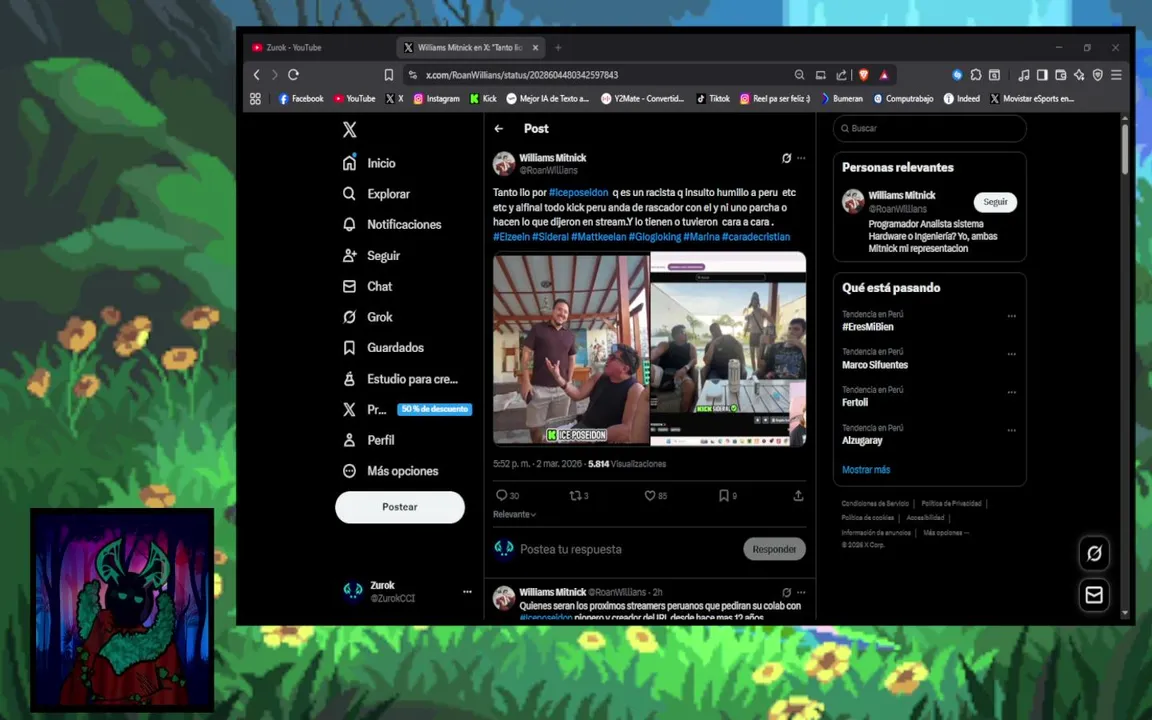Image resolution: width=1152 pixels, height=720 pixels.
Task: Expand the Relevante sort dropdown
Action: click(x=514, y=514)
